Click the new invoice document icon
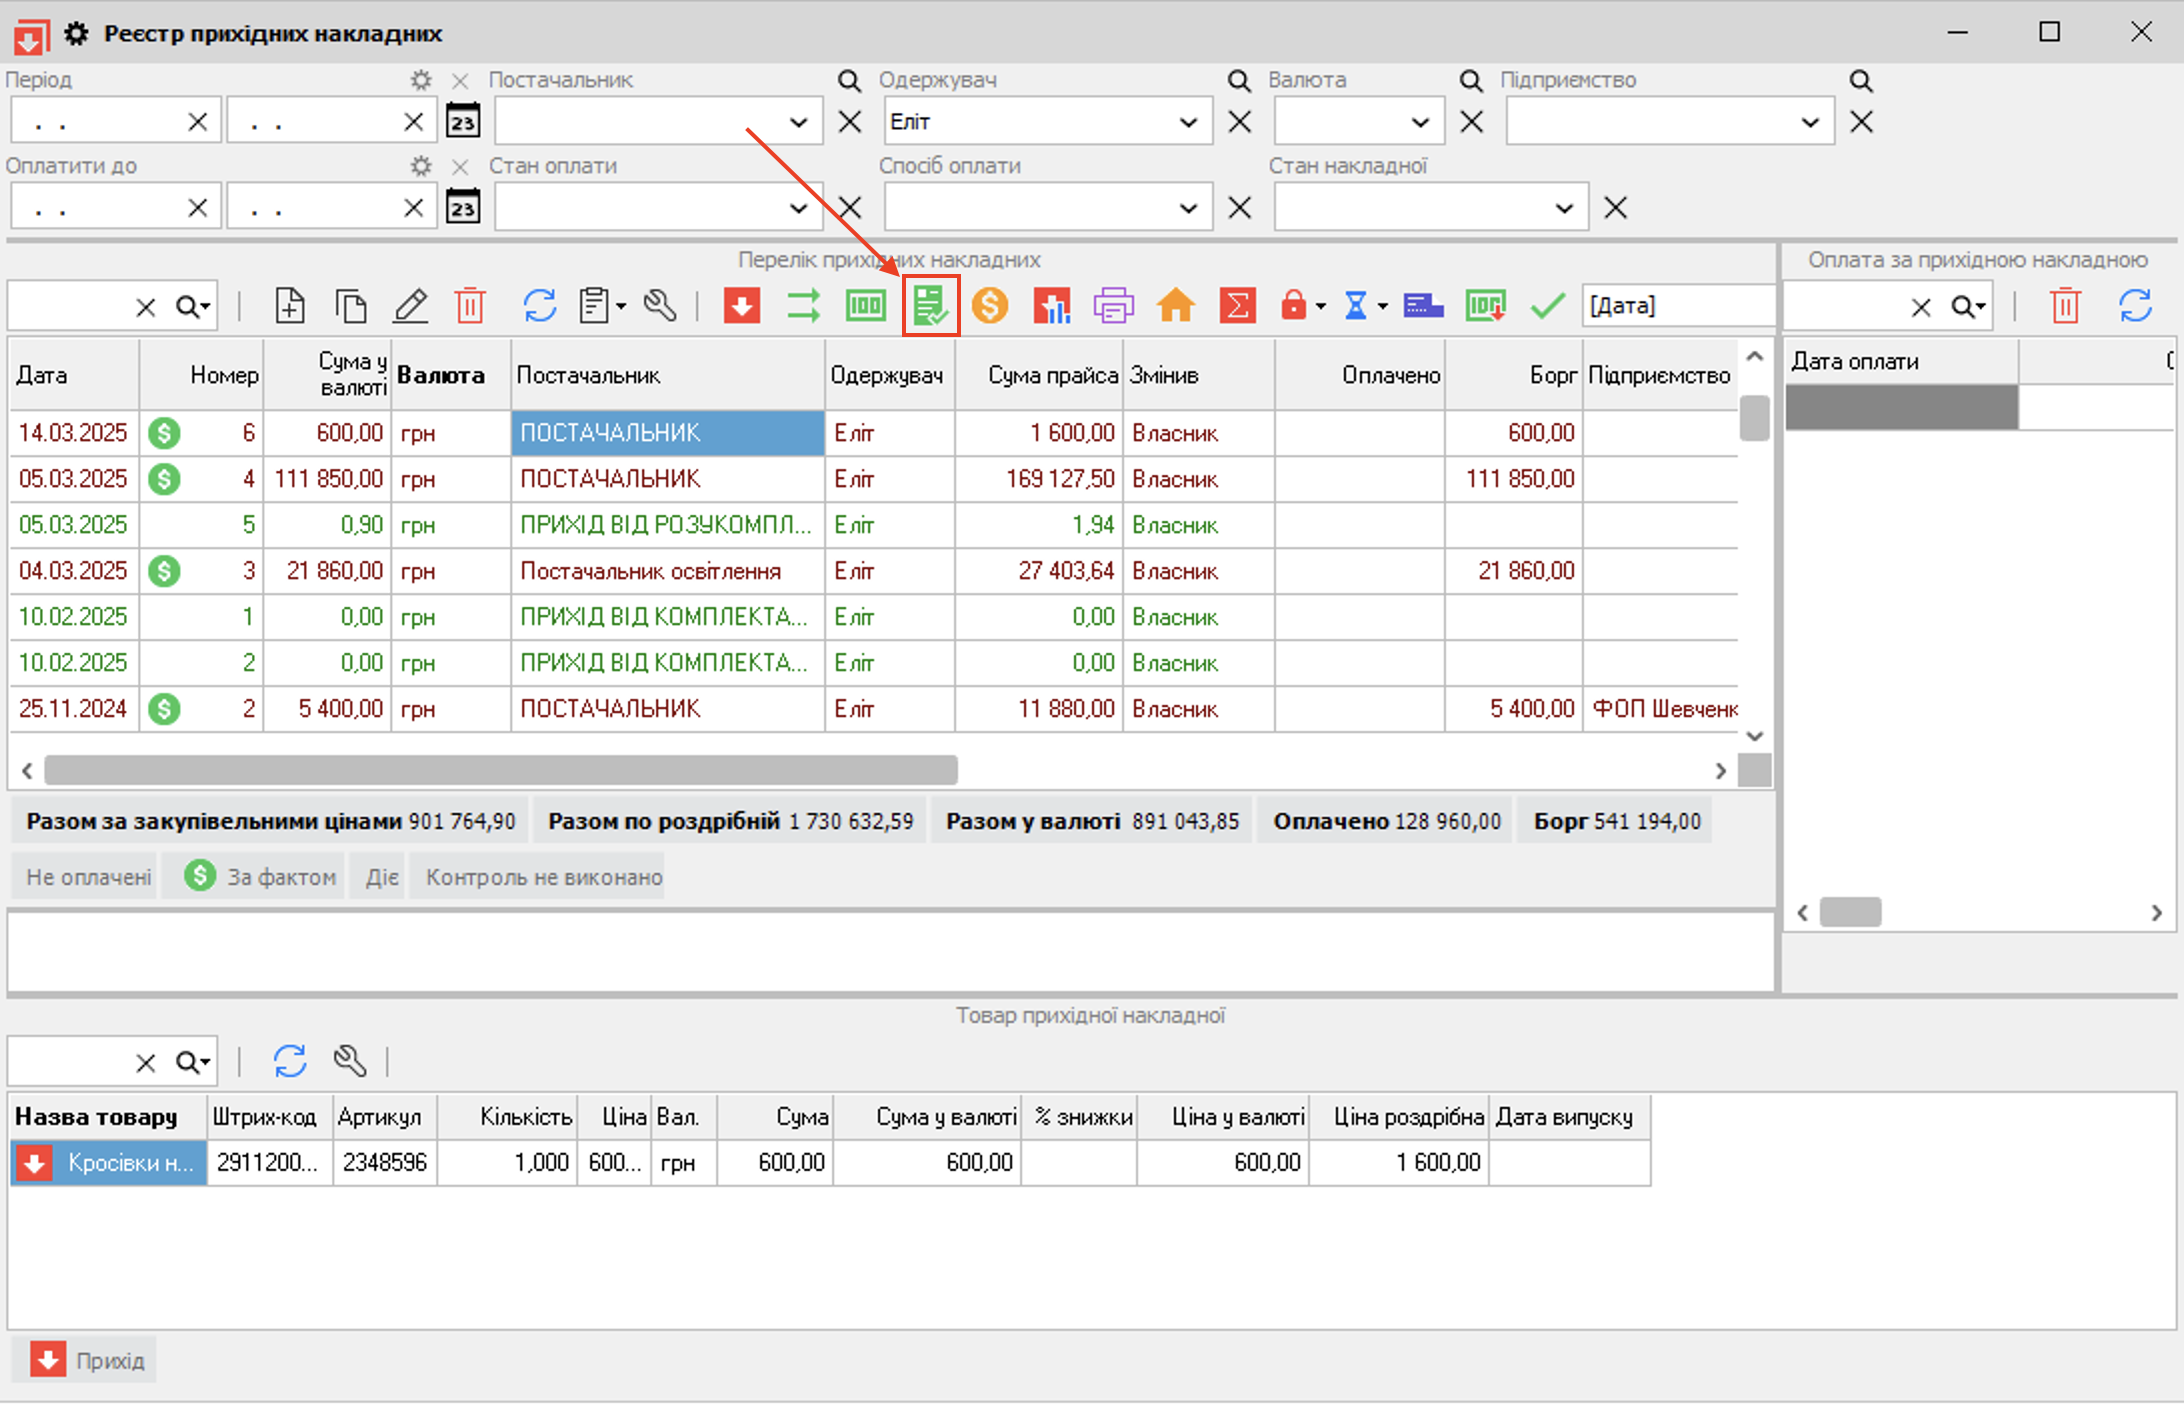The image size is (2184, 1404). (290, 306)
